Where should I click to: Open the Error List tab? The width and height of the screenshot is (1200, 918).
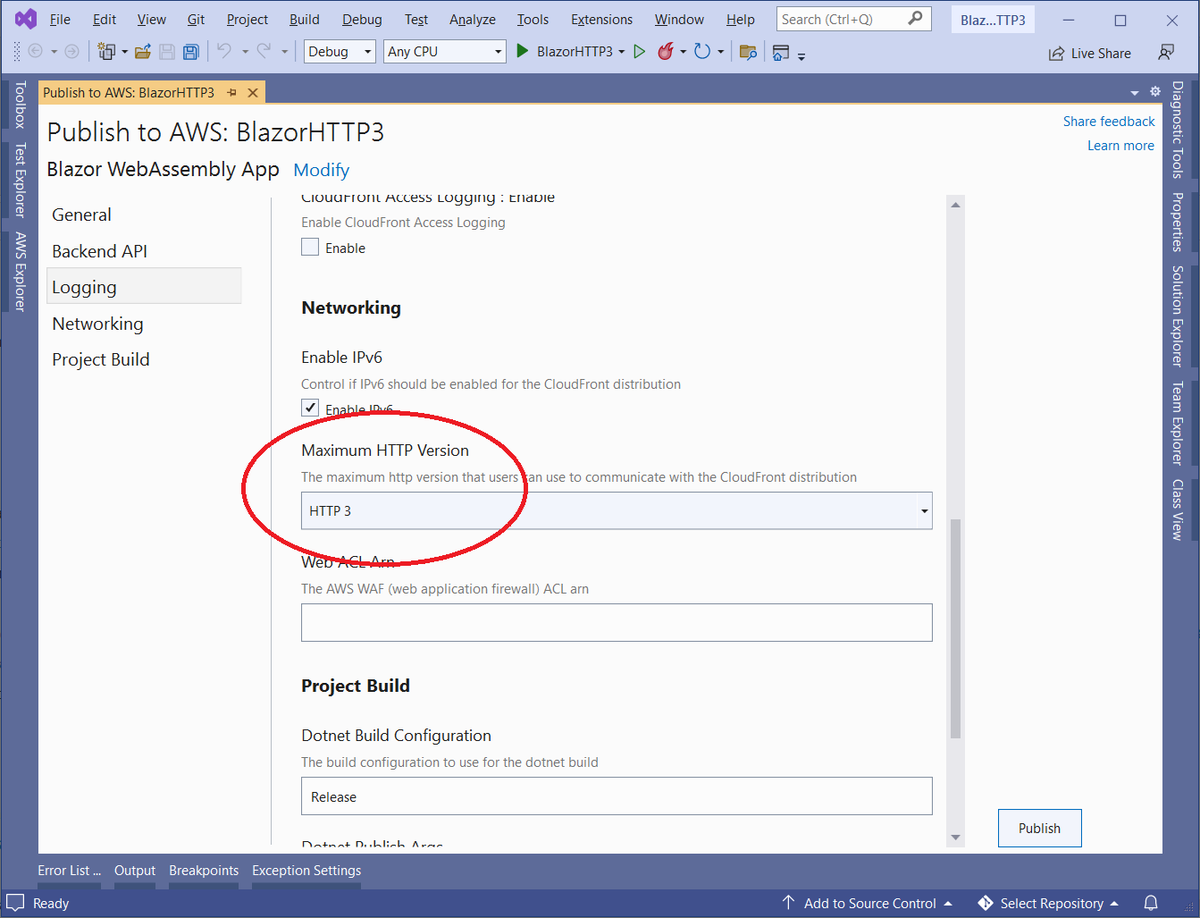coord(69,870)
